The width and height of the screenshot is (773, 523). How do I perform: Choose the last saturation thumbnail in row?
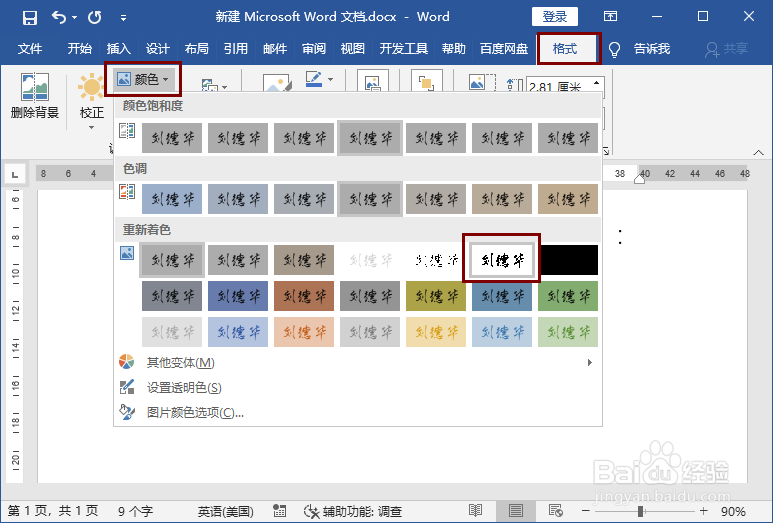coord(568,138)
